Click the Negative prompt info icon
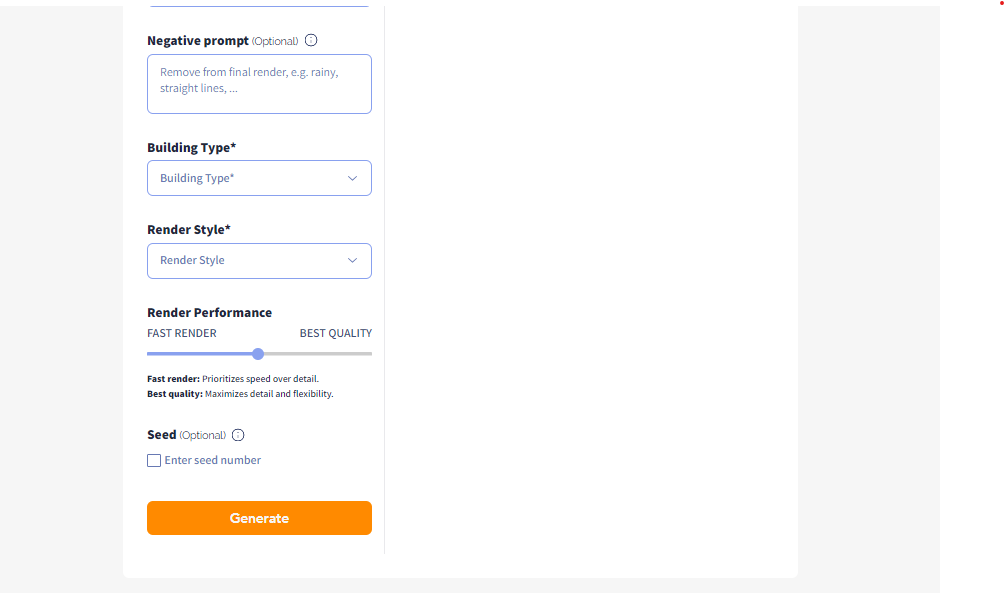Image resolution: width=1005 pixels, height=593 pixels. 311,41
